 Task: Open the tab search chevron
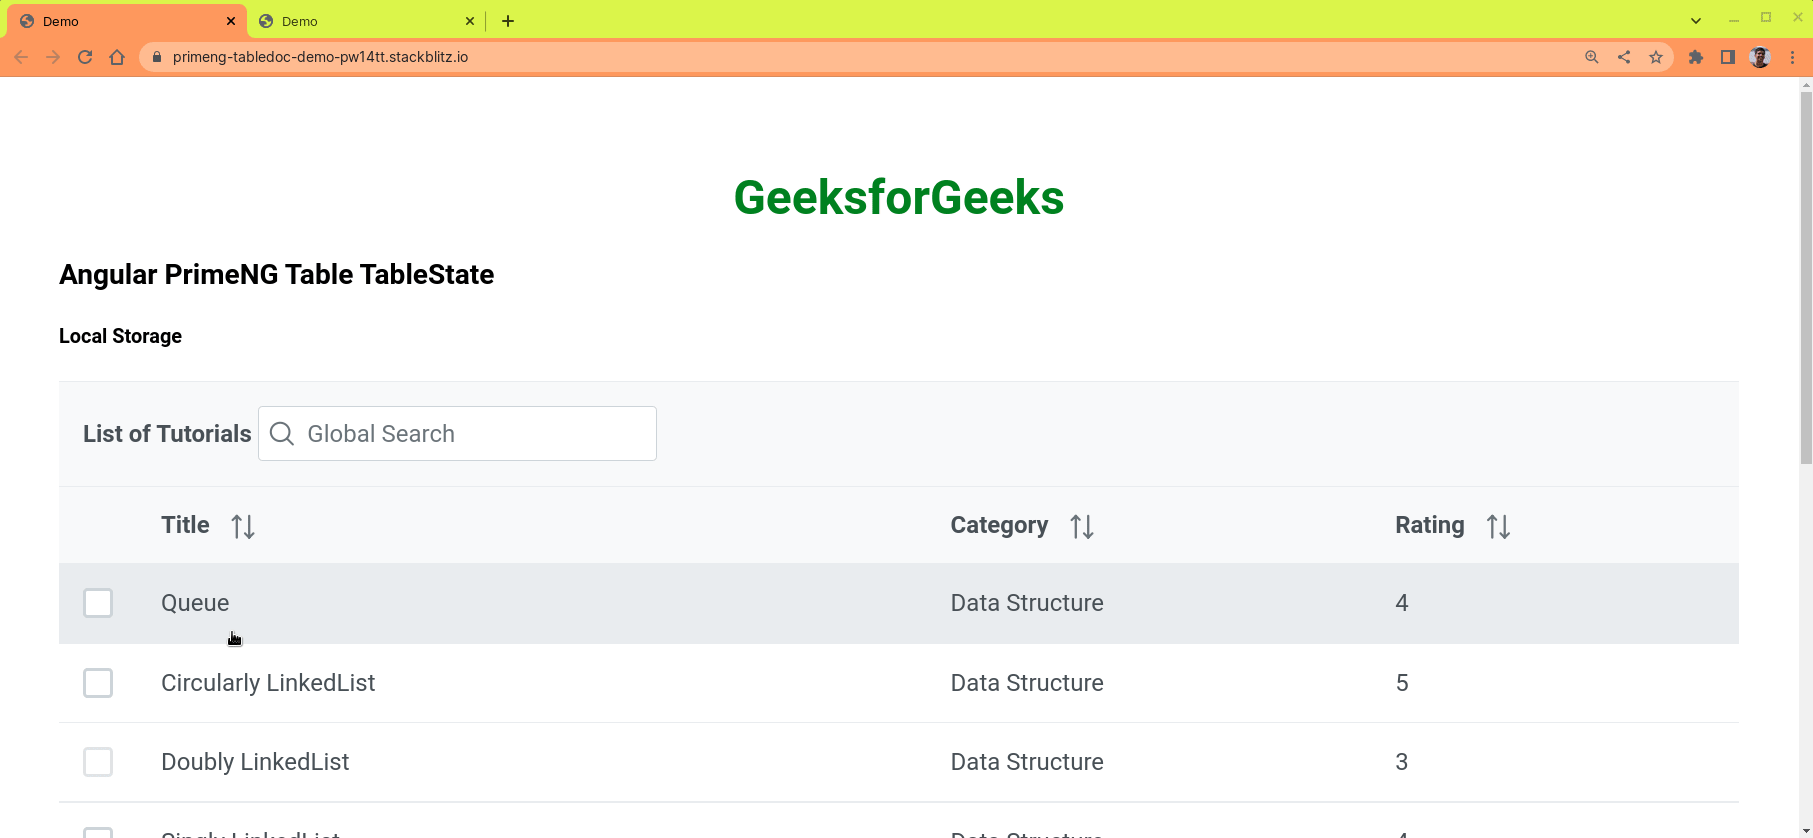1696,21
